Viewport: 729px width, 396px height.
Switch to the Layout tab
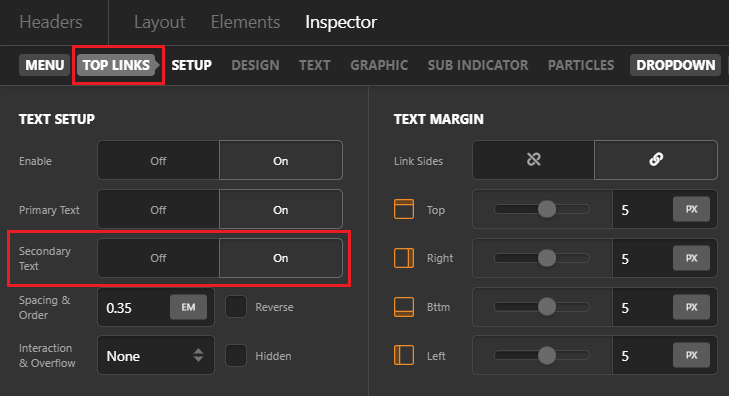[159, 22]
